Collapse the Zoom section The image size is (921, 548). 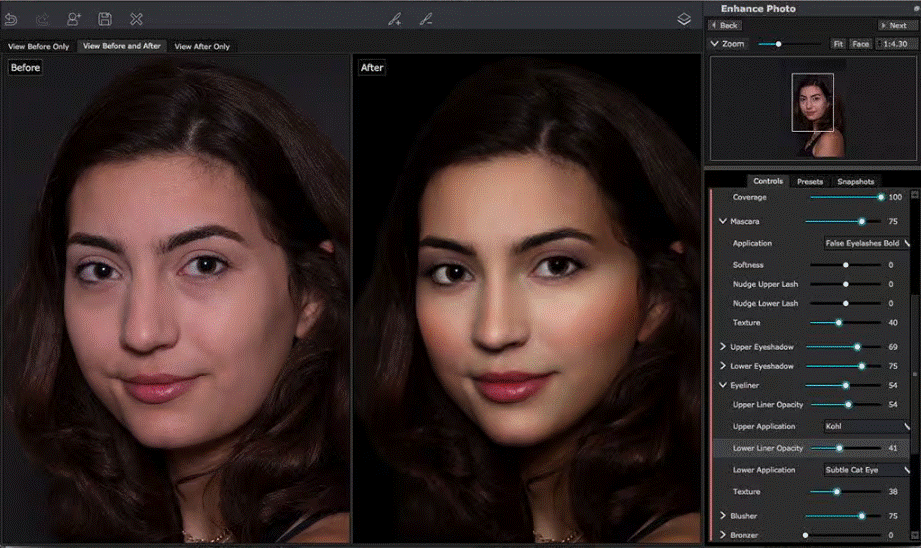pyautogui.click(x=714, y=44)
